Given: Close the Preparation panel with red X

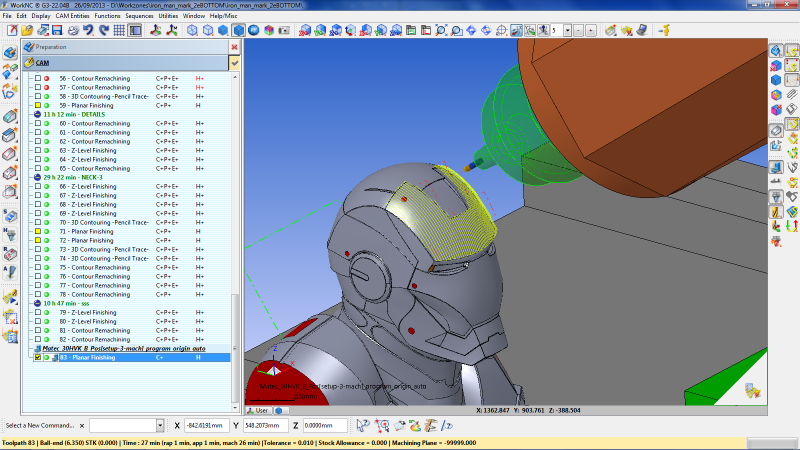Looking at the screenshot, I should tap(234, 47).
